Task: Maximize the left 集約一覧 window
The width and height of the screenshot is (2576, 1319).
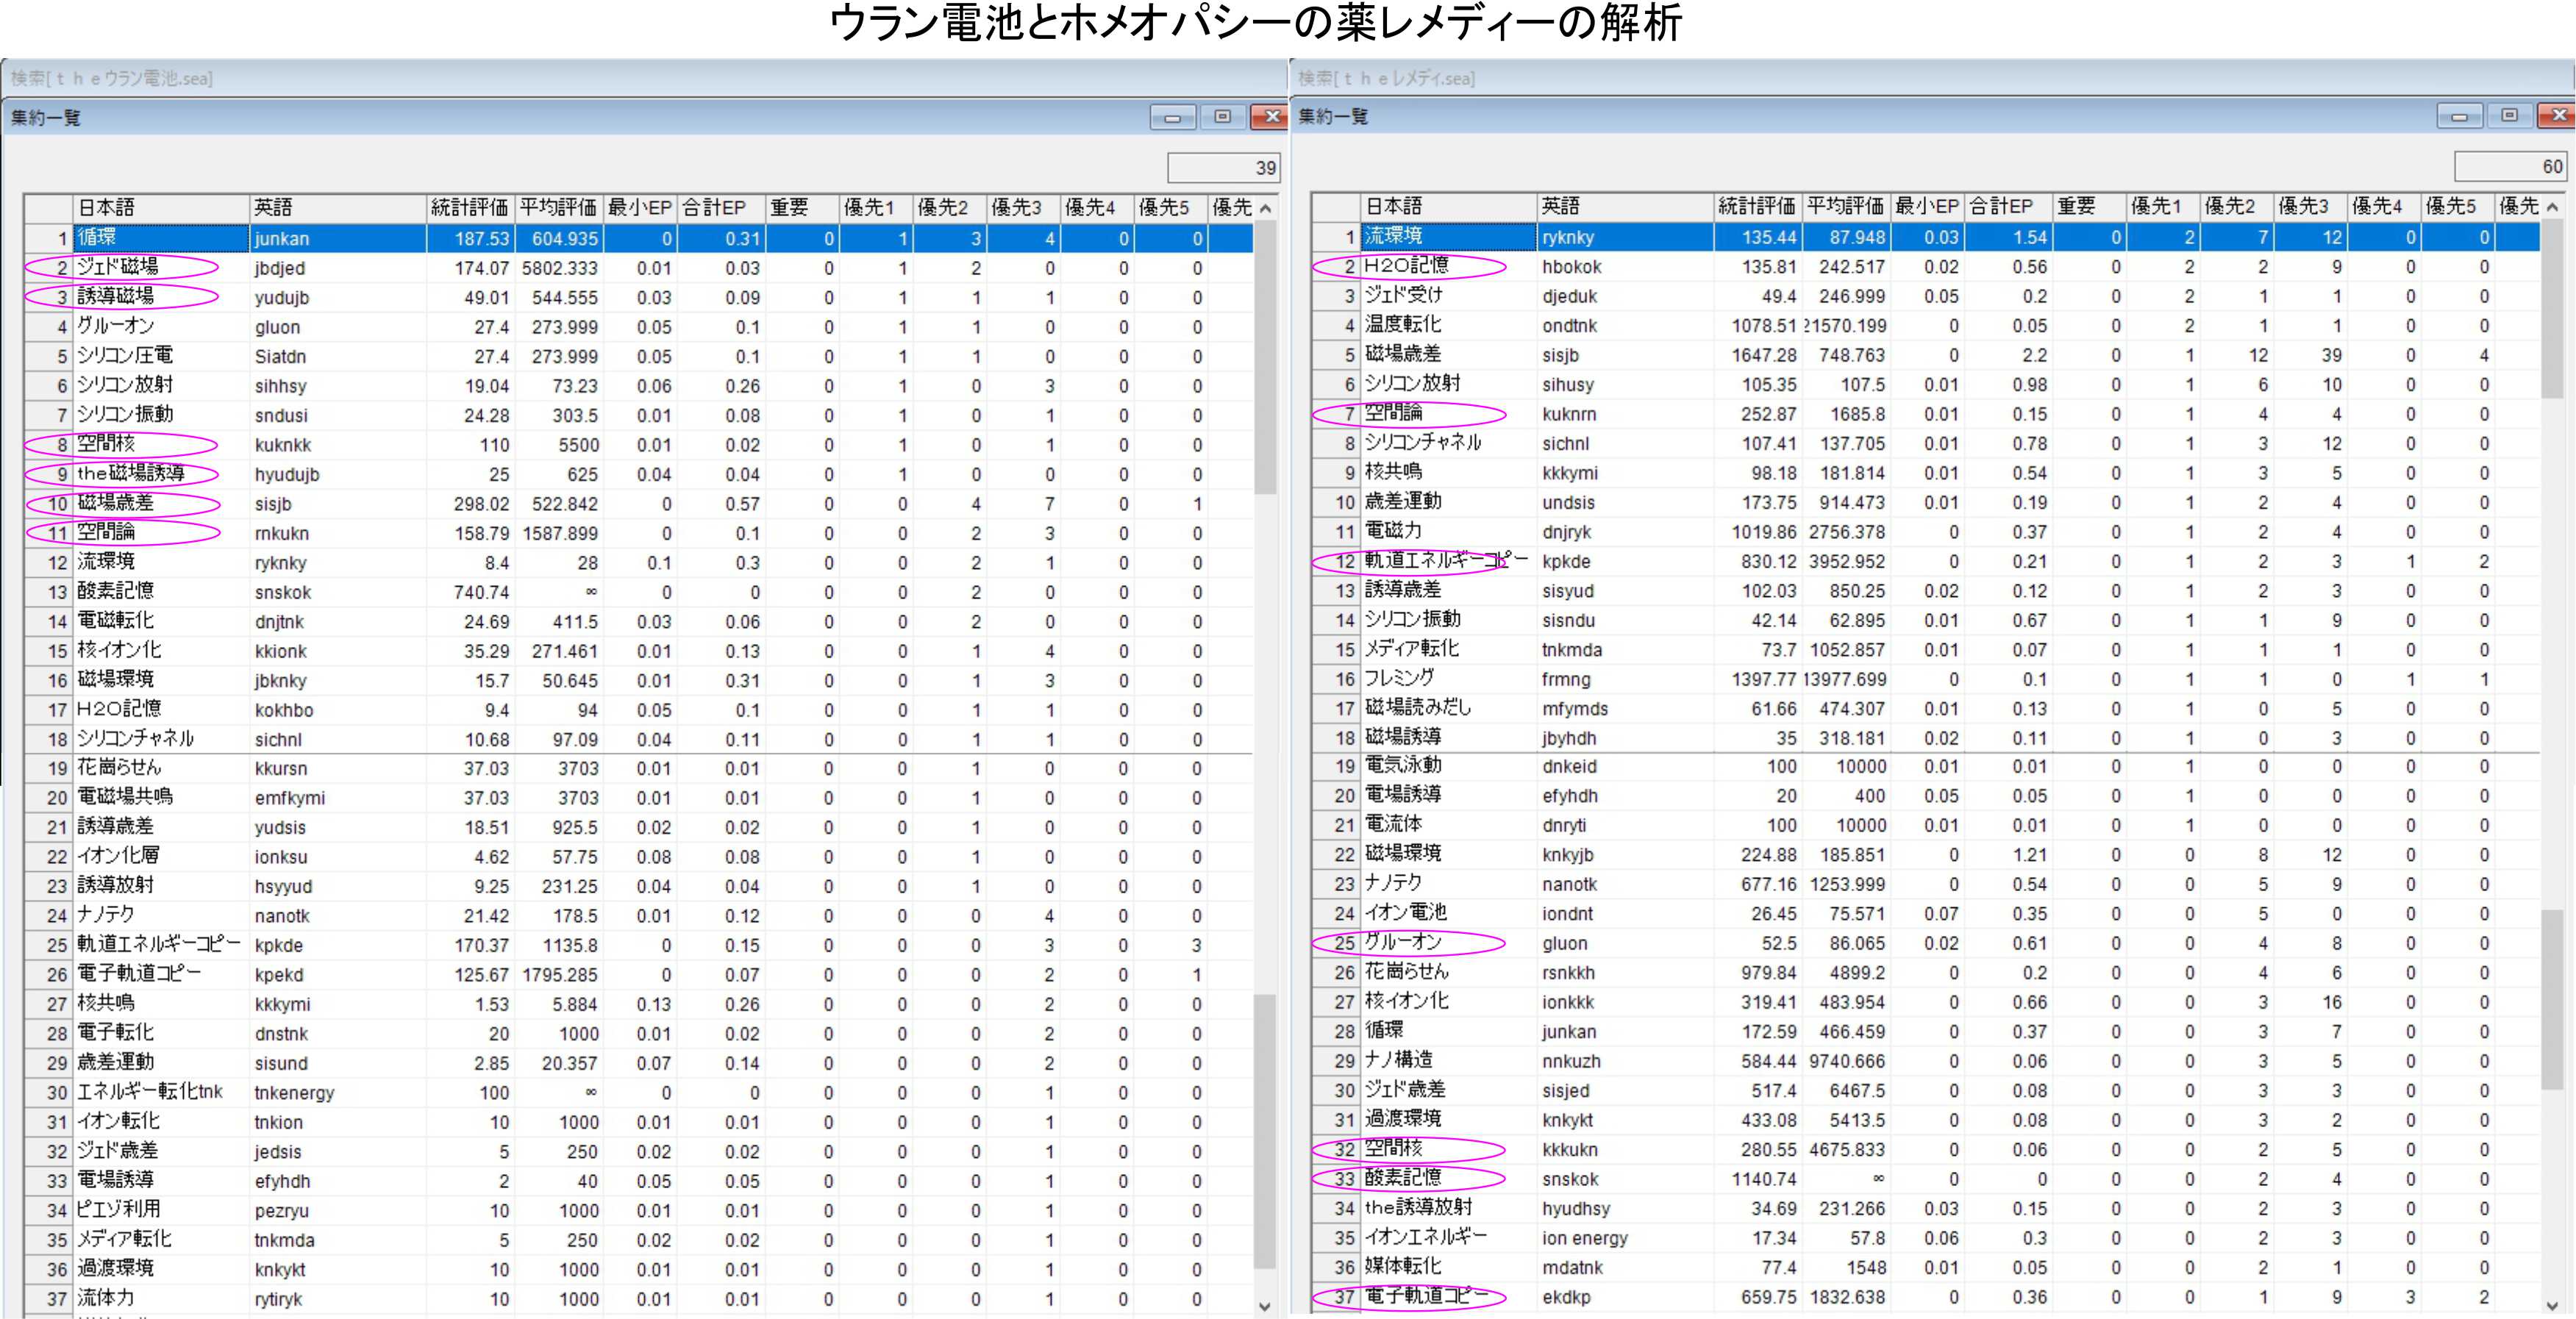Action: 1222,118
